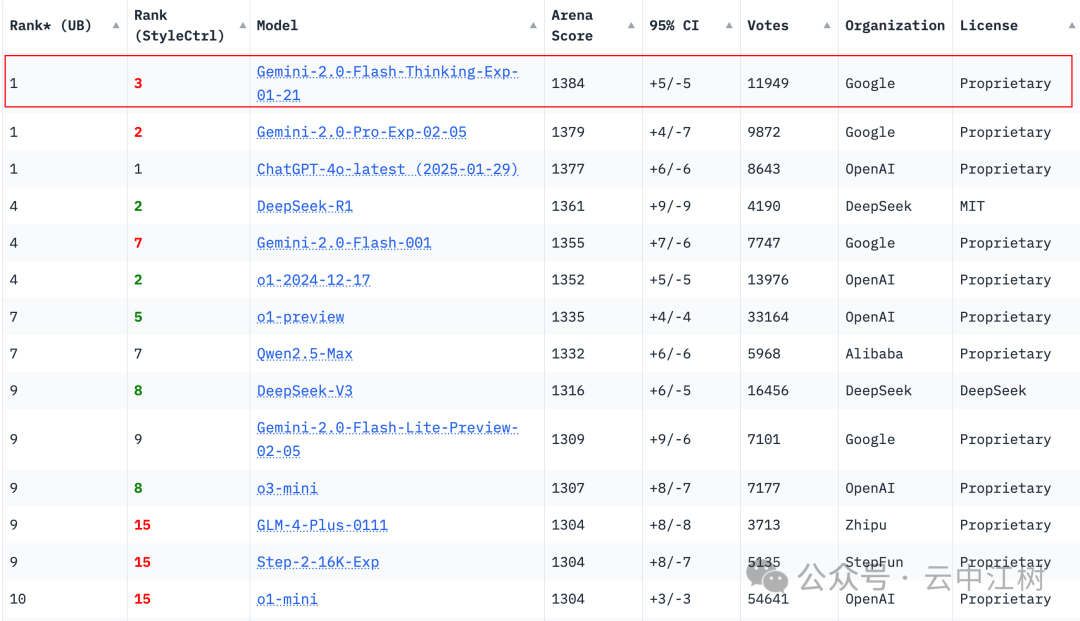Image resolution: width=1080 pixels, height=621 pixels.
Task: Follow the Gemini-2.0-Flash-001 link
Action: pyautogui.click(x=344, y=243)
